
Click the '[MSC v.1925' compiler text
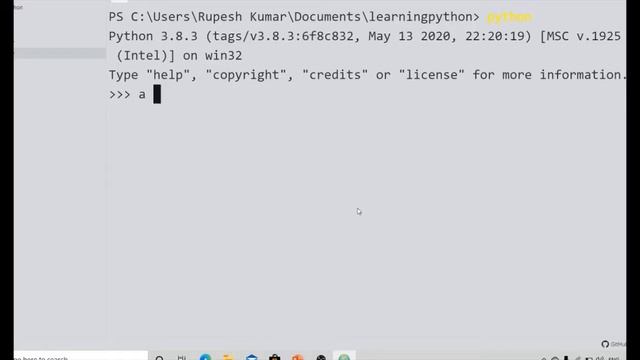[x=580, y=36]
